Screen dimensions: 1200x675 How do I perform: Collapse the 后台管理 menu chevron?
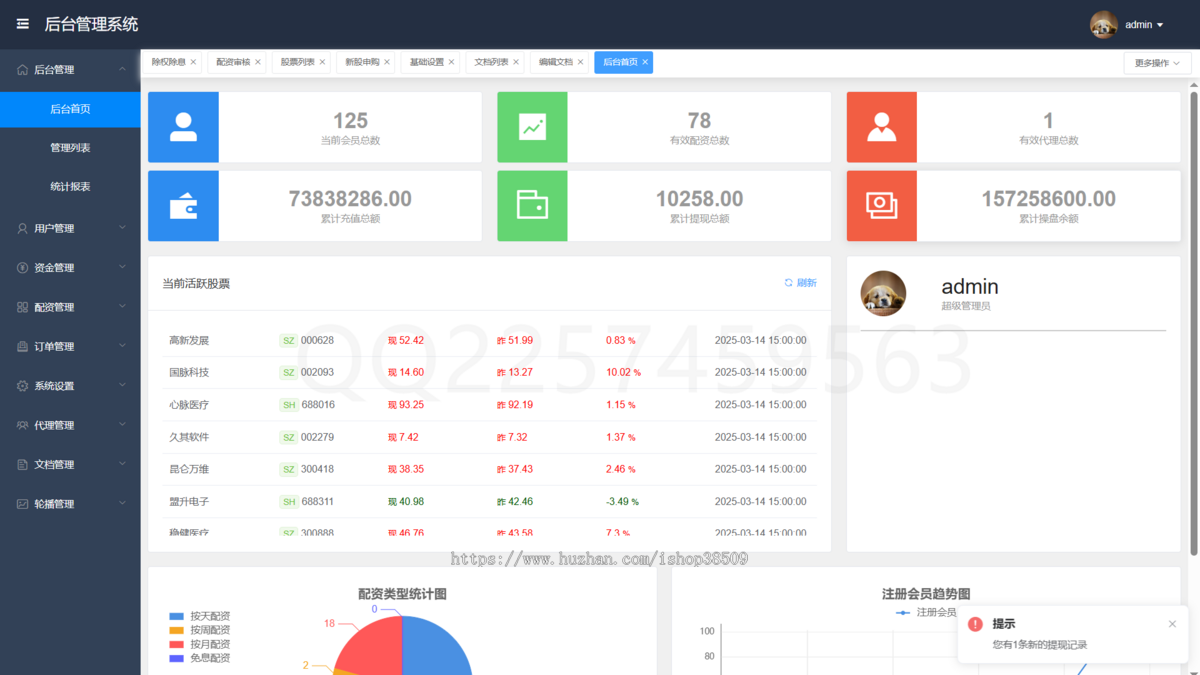tap(122, 69)
